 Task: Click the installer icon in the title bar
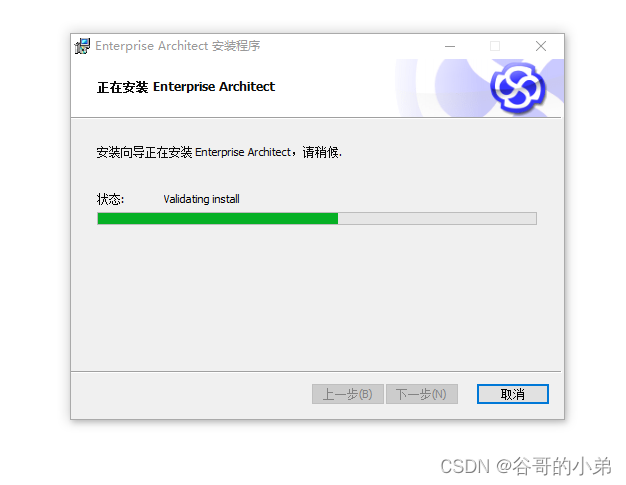[x=82, y=46]
